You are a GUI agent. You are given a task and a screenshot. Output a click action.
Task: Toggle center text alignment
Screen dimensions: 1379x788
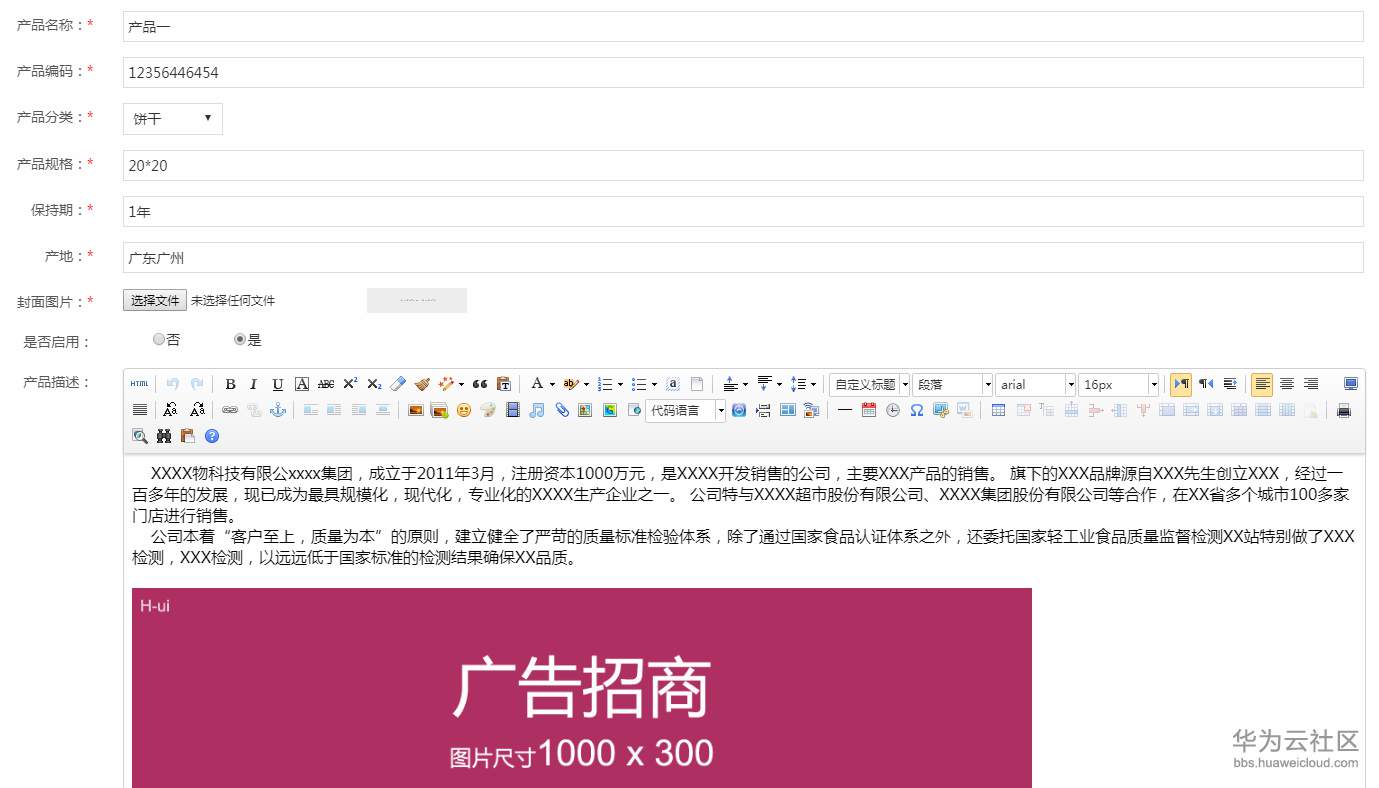point(1287,384)
